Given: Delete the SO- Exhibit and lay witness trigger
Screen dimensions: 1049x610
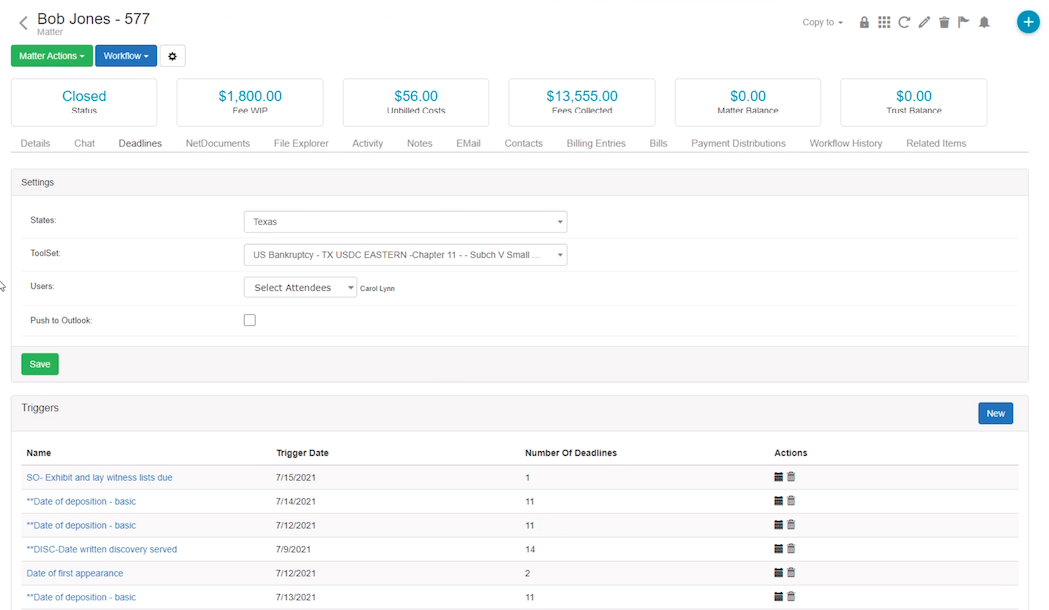Looking at the screenshot, I should pyautogui.click(x=791, y=477).
